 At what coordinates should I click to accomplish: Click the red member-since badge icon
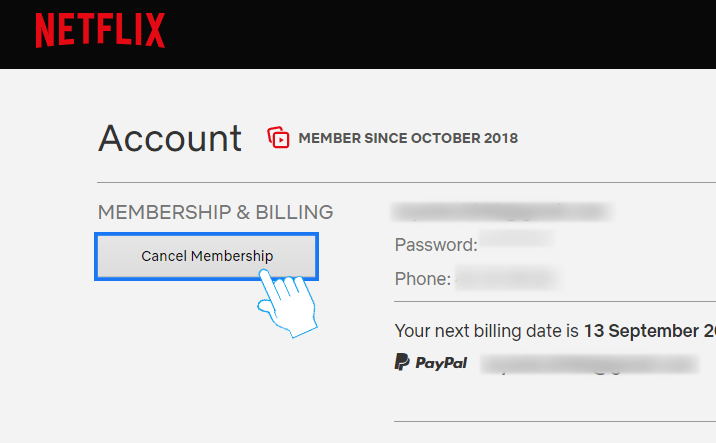tap(278, 138)
